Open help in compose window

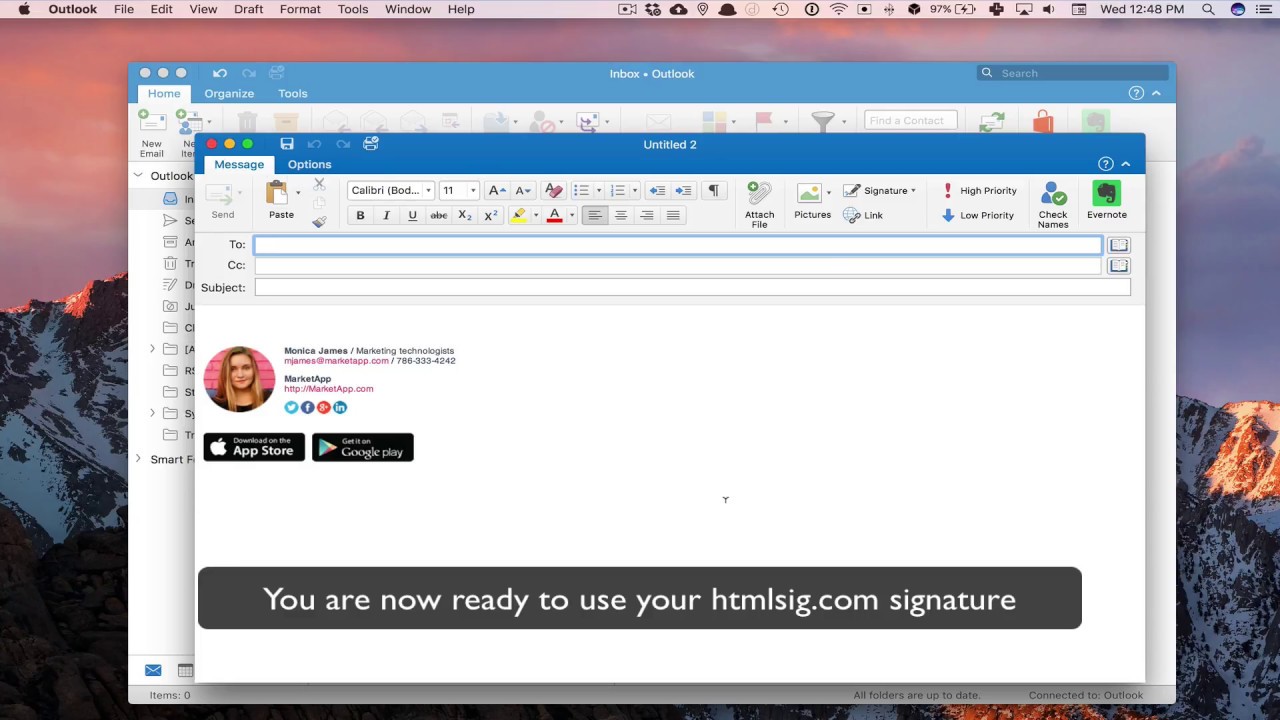(x=1105, y=164)
